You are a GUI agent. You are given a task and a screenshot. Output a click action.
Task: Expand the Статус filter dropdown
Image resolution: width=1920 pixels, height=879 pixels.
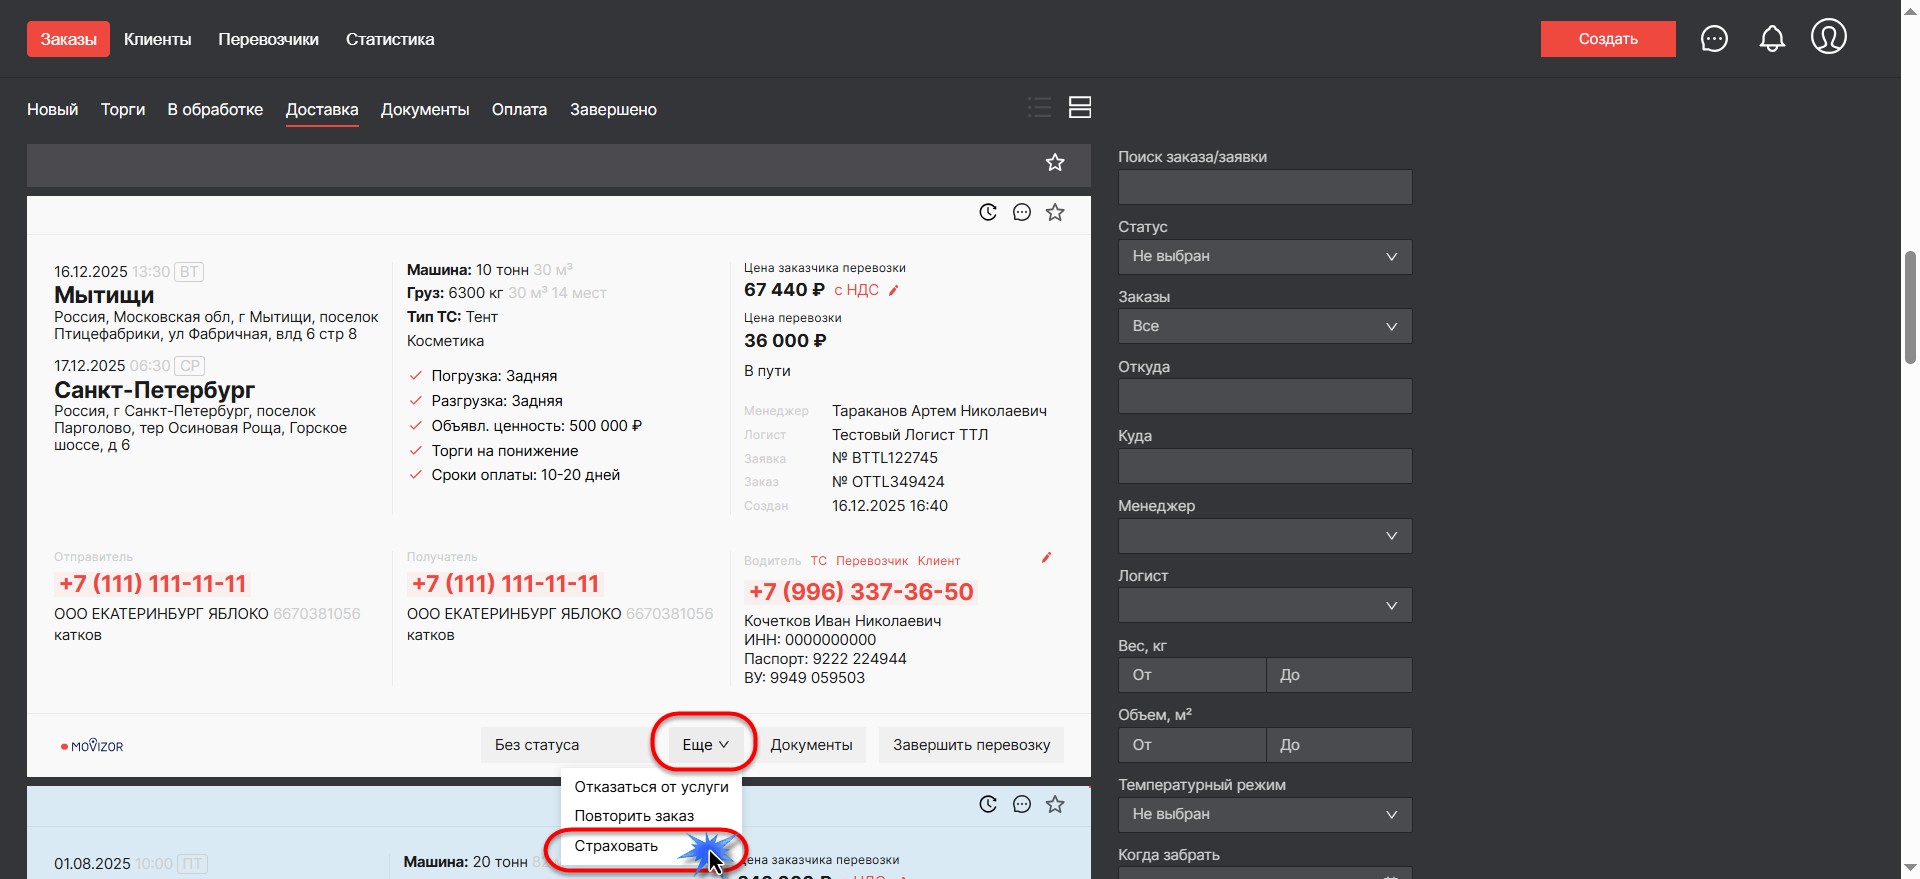pos(1264,257)
